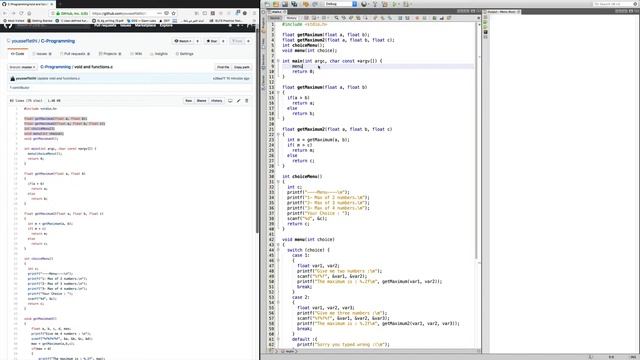The image size is (640, 360).
Task: Click Shift Line Left icon in editor toolbar
Action: point(400,18)
